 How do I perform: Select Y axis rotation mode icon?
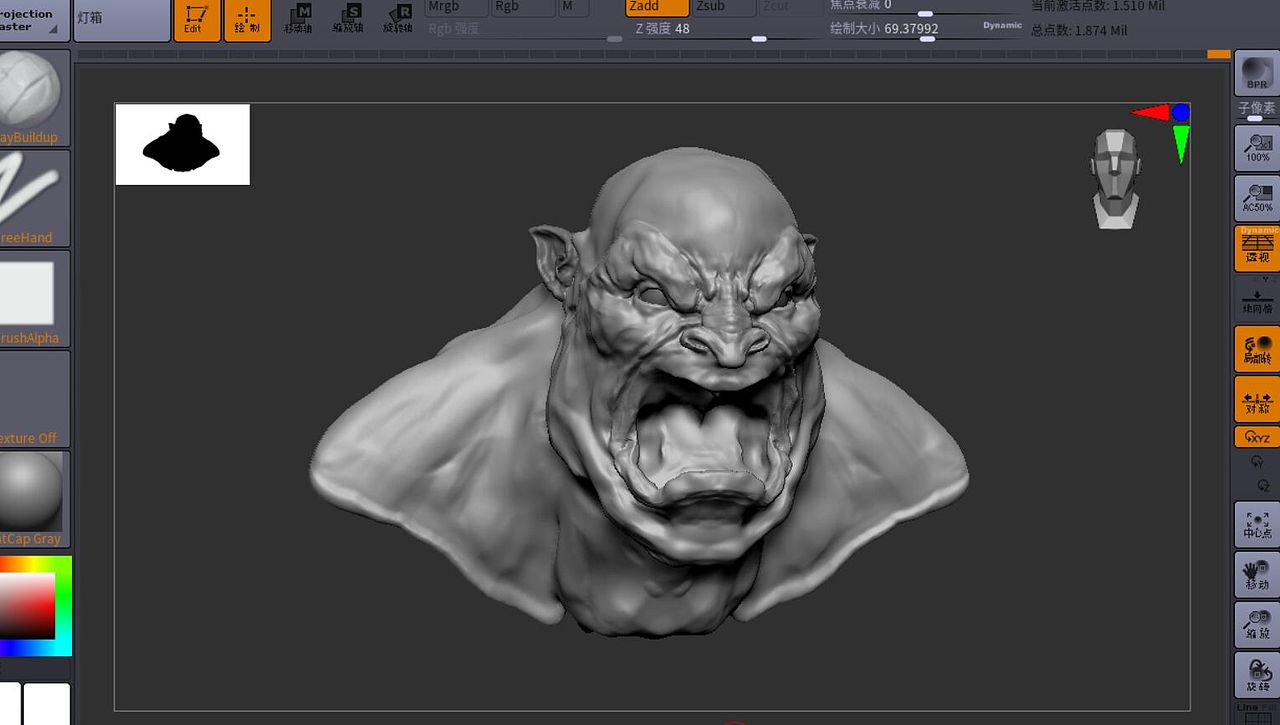[1257, 462]
